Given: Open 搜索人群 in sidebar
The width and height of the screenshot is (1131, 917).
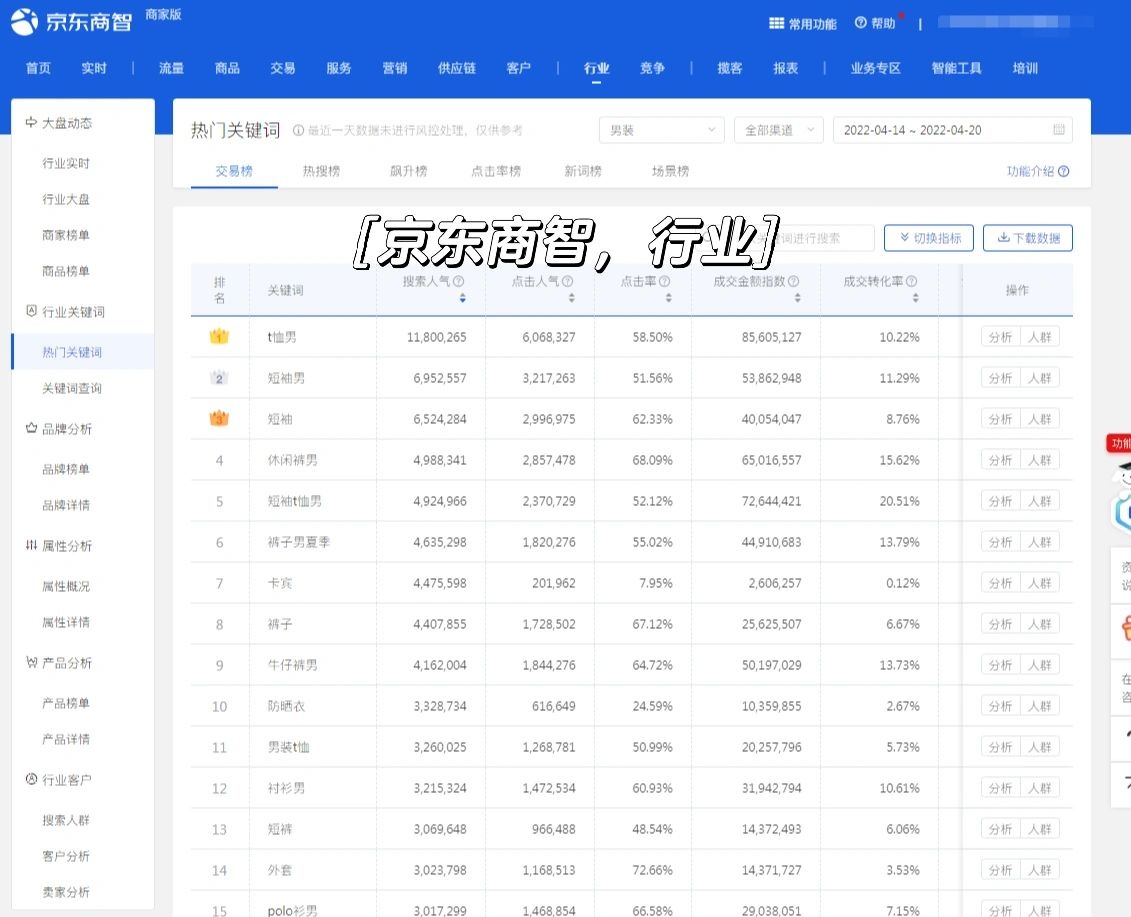Looking at the screenshot, I should pyautogui.click(x=66, y=820).
